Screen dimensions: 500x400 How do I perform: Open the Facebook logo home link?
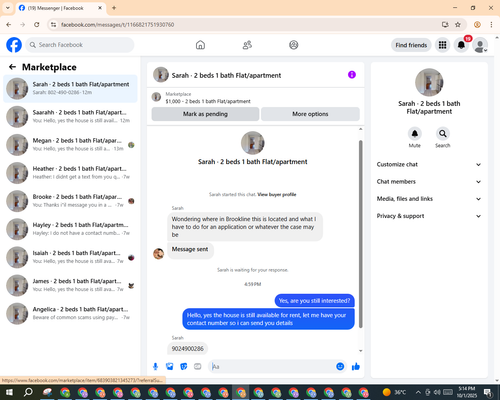click(x=14, y=45)
